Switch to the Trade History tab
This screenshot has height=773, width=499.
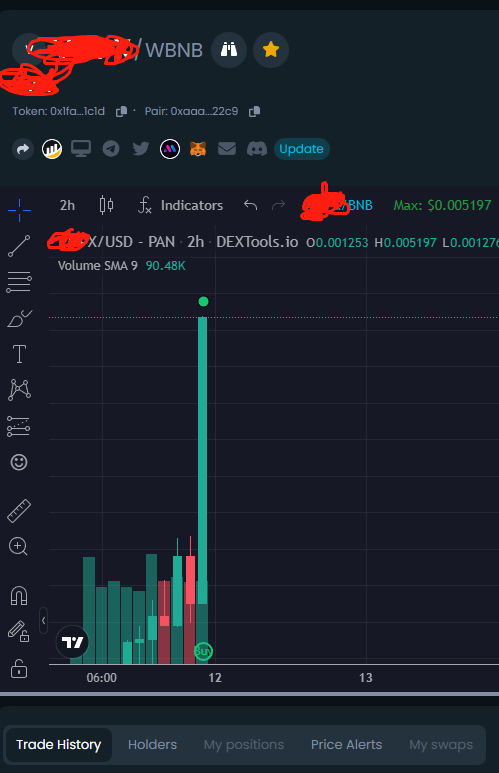tap(59, 744)
